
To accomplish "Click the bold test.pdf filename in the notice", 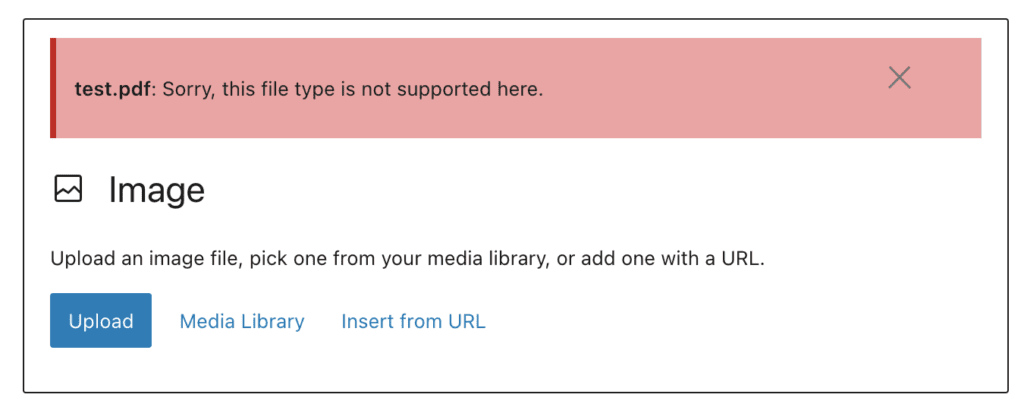I will pos(113,90).
